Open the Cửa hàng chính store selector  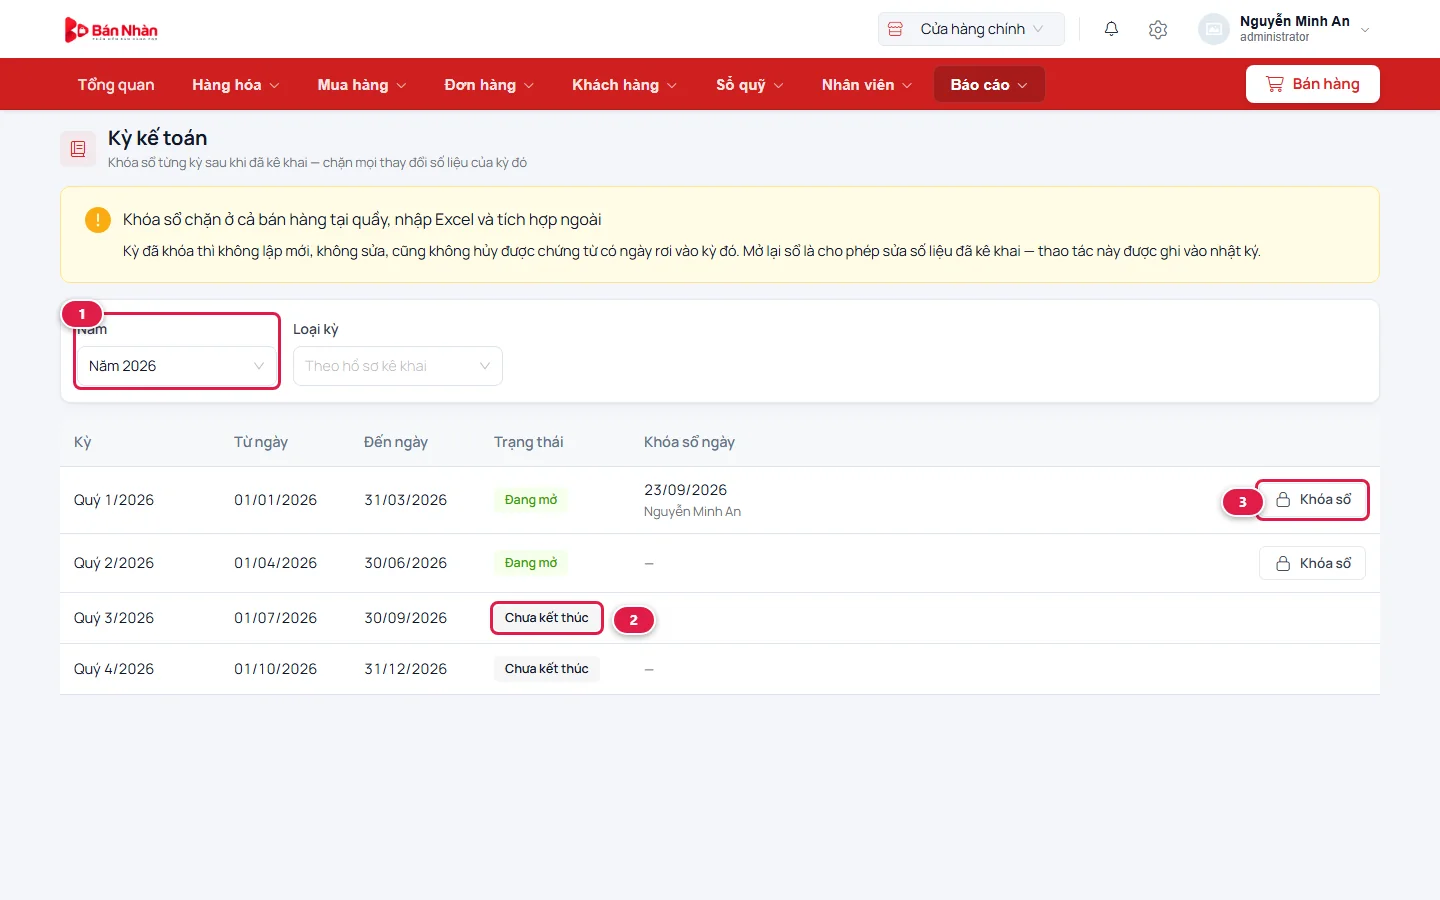tap(971, 29)
